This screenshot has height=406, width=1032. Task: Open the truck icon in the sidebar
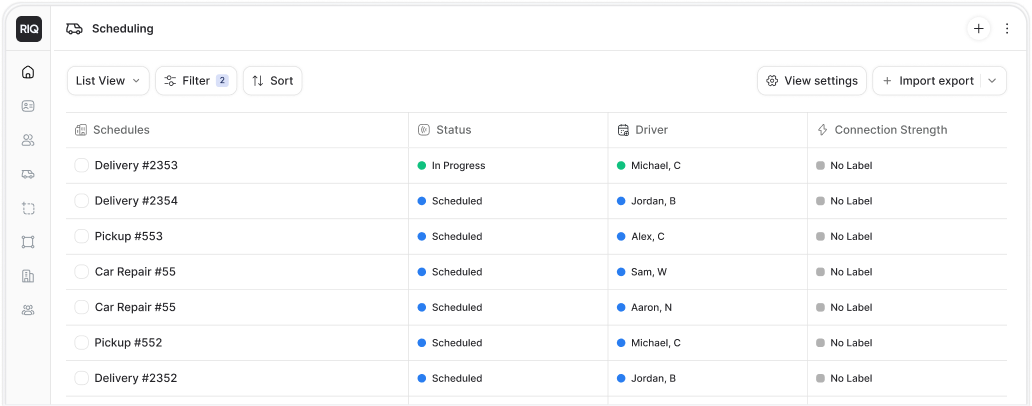[28, 174]
